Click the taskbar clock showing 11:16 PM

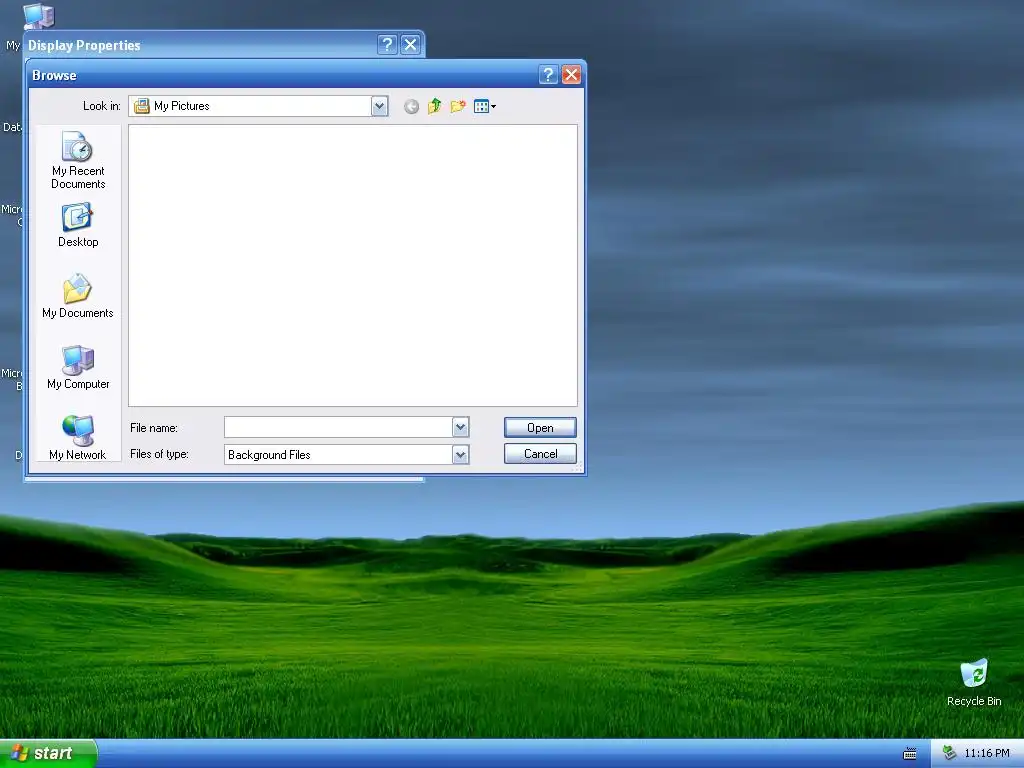coord(987,754)
